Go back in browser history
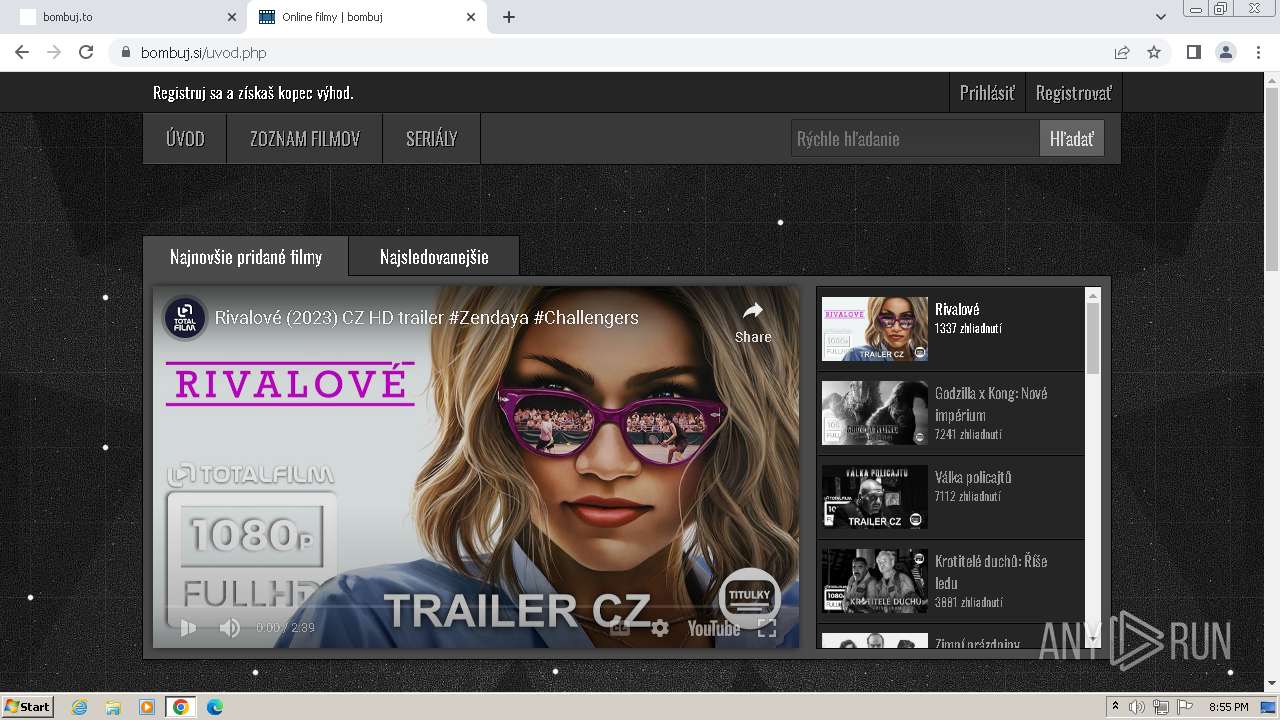 click(x=22, y=52)
